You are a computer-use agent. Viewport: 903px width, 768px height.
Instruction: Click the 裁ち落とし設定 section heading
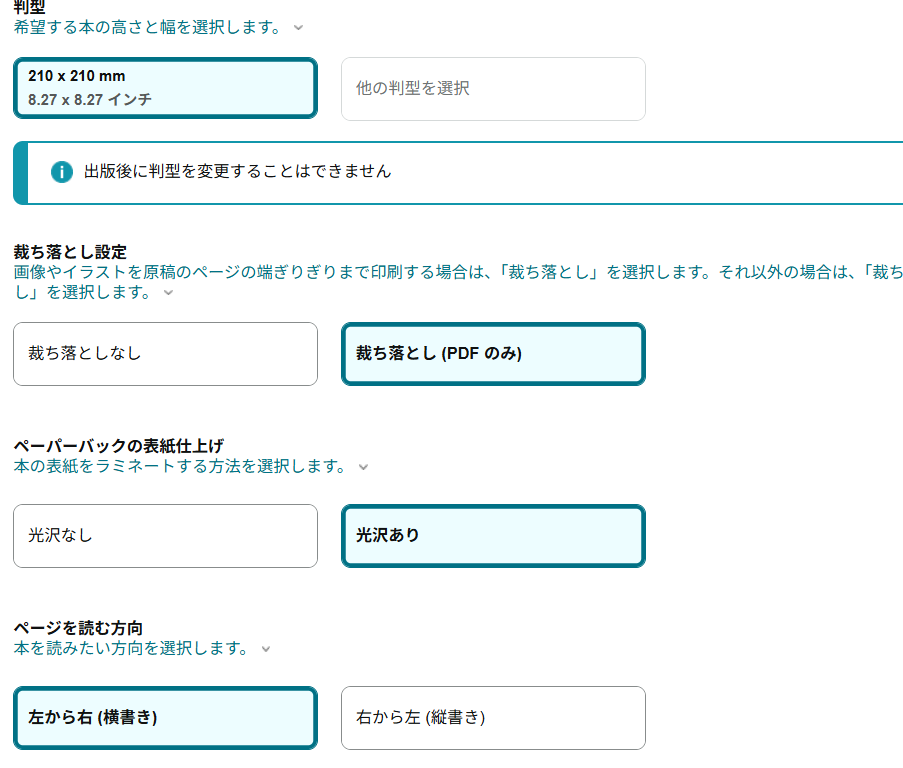point(70,252)
